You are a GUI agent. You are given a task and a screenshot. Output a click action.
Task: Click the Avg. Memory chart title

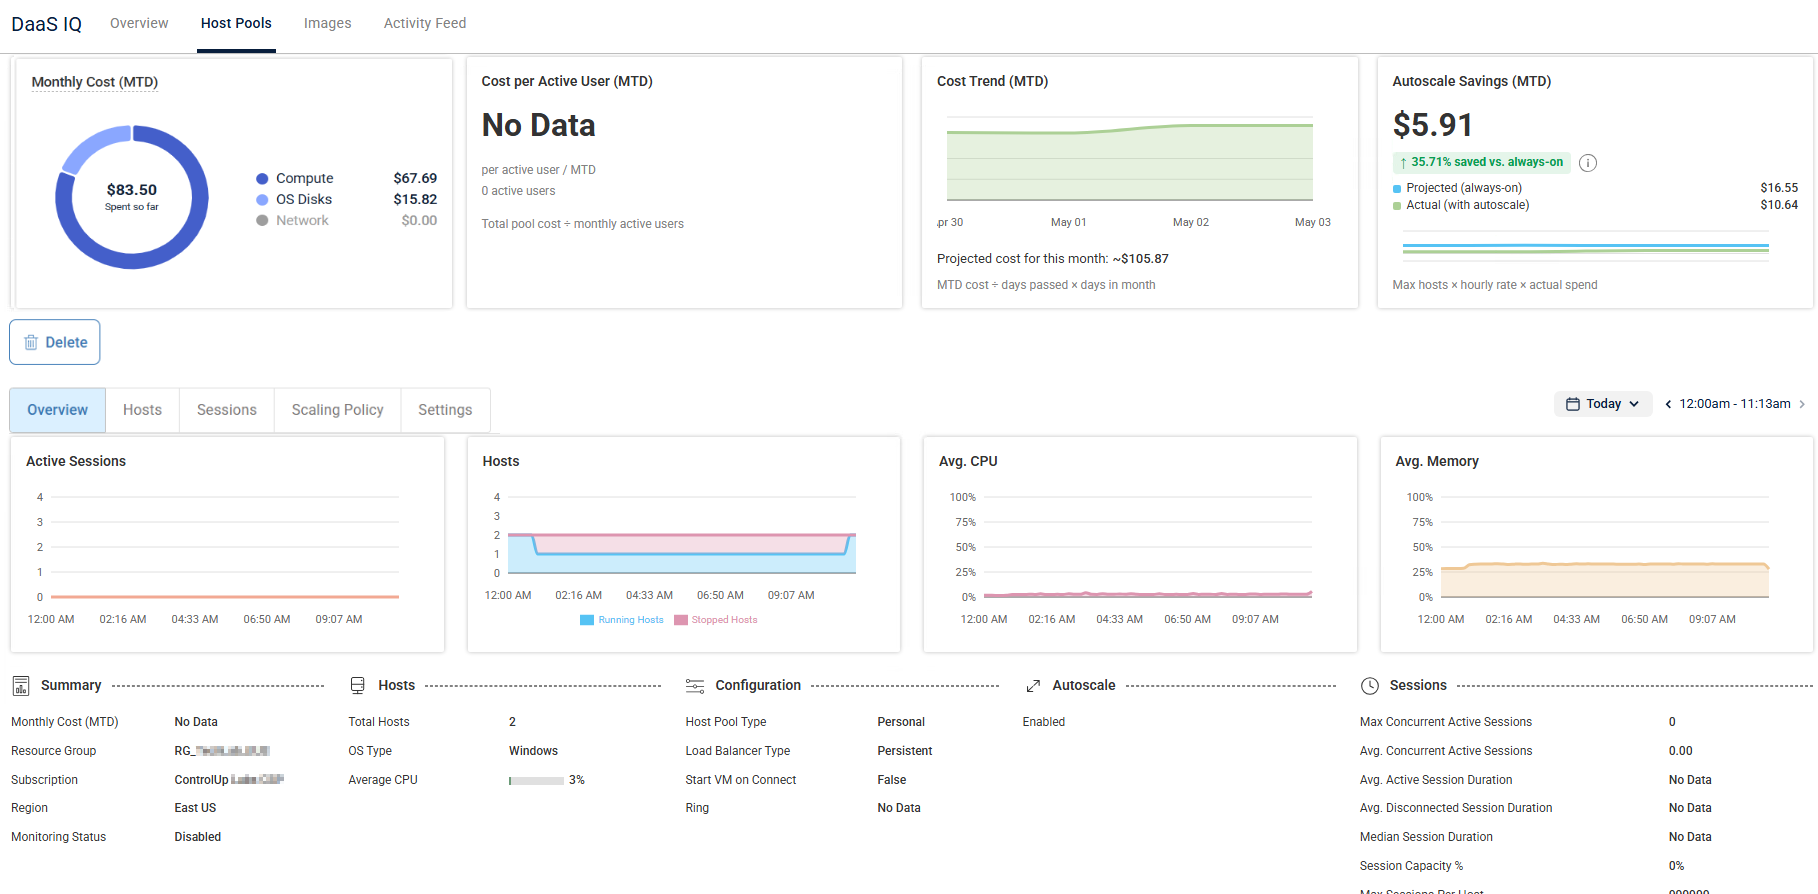pos(1437,461)
